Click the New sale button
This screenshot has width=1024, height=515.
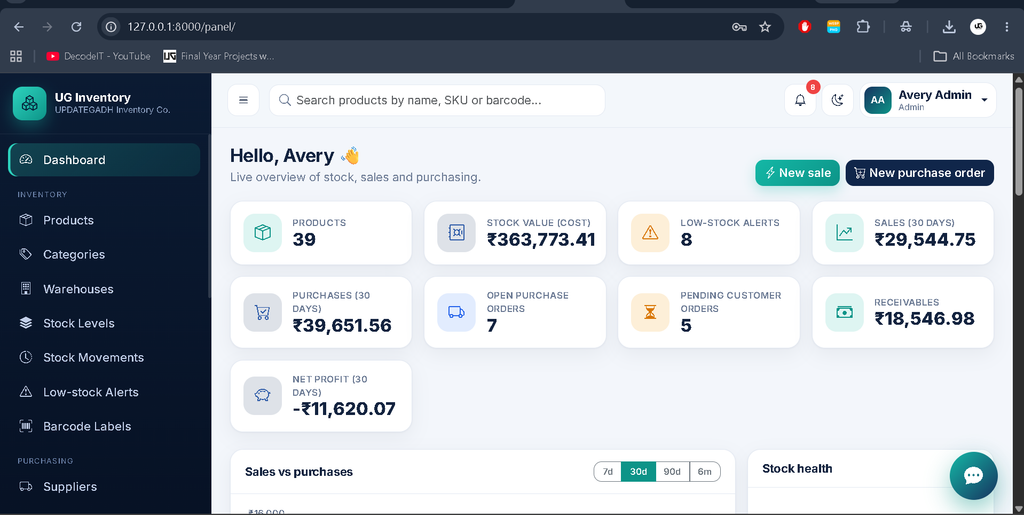pos(797,173)
